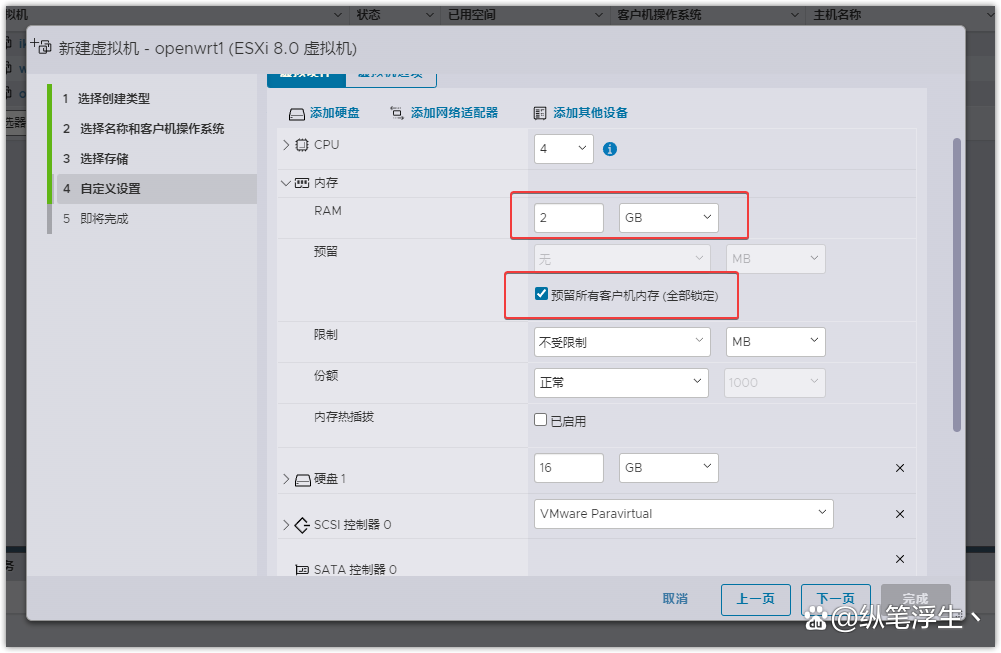Open the CPU count dropdown showing 4

coord(563,148)
